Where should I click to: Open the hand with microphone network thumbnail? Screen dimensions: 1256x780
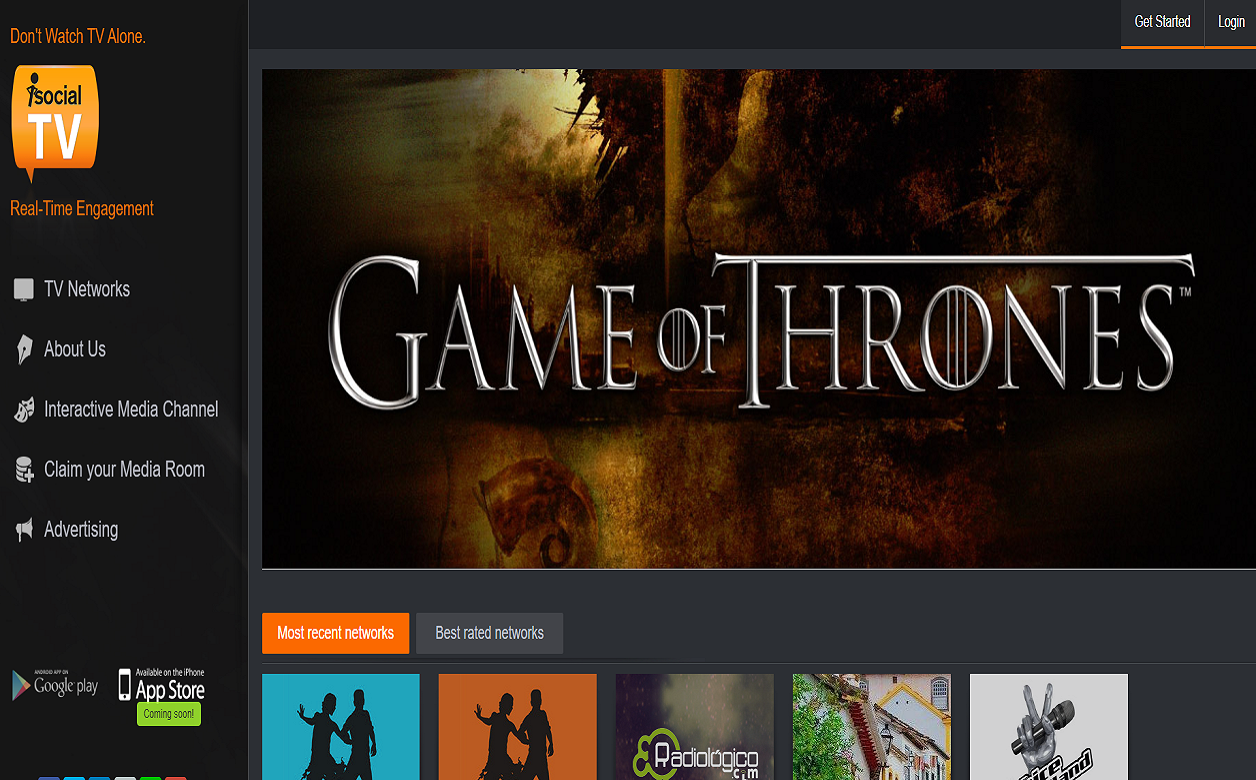click(x=1049, y=727)
